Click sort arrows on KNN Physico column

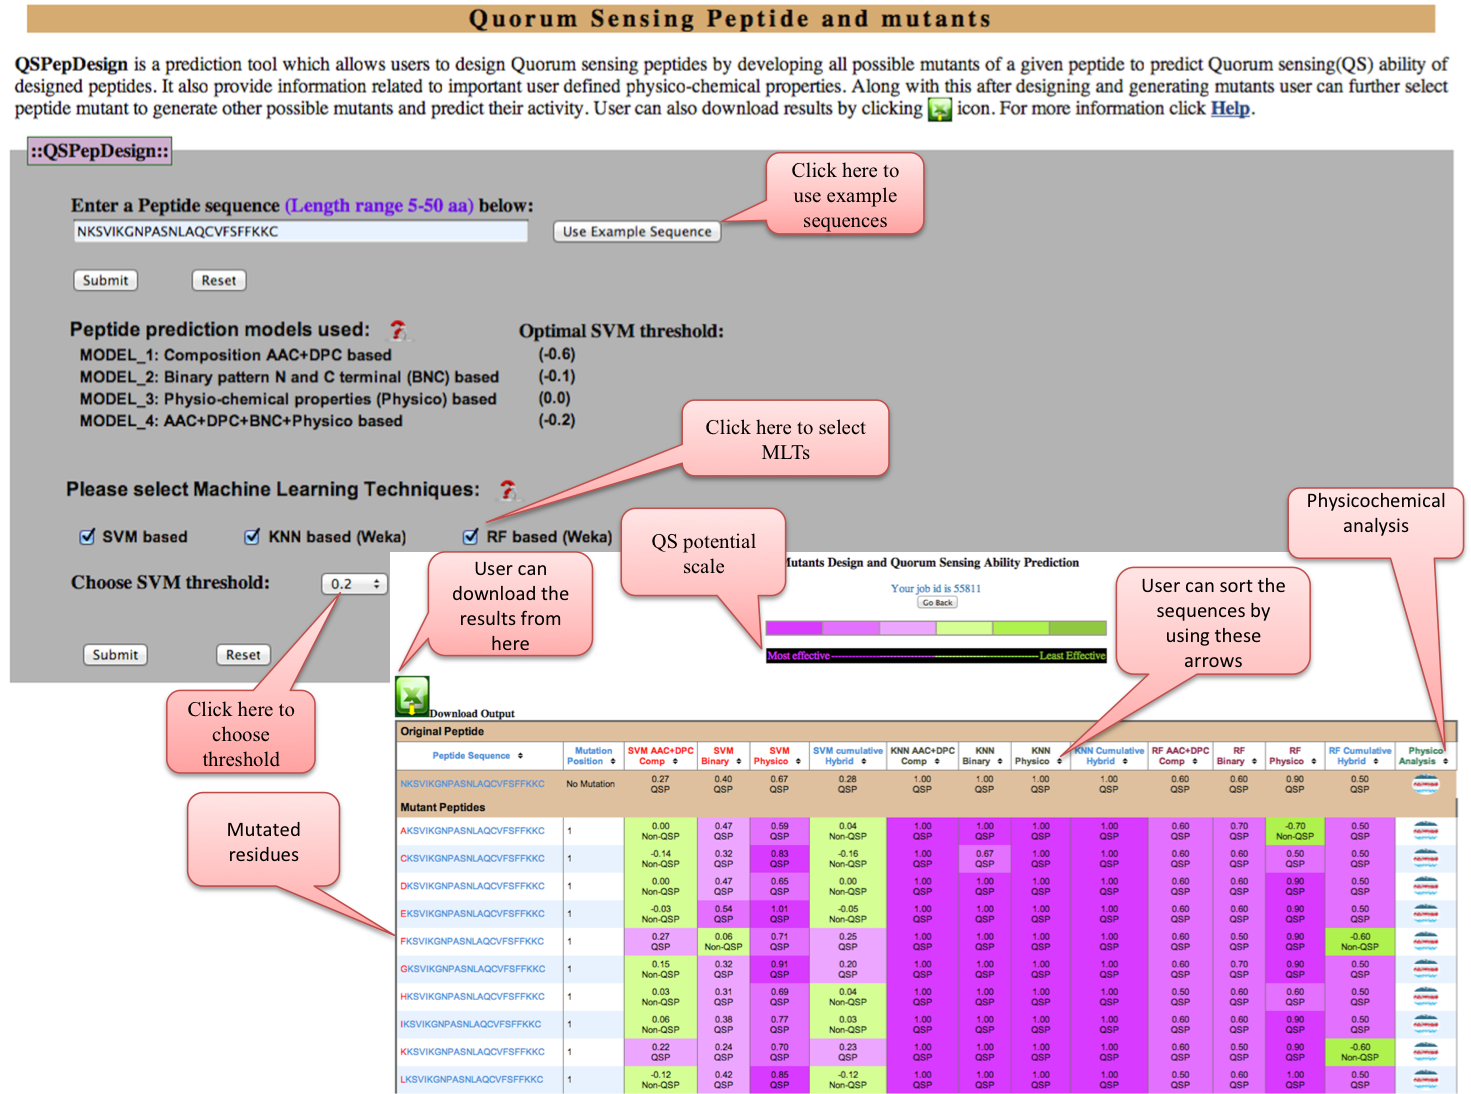tap(1059, 762)
